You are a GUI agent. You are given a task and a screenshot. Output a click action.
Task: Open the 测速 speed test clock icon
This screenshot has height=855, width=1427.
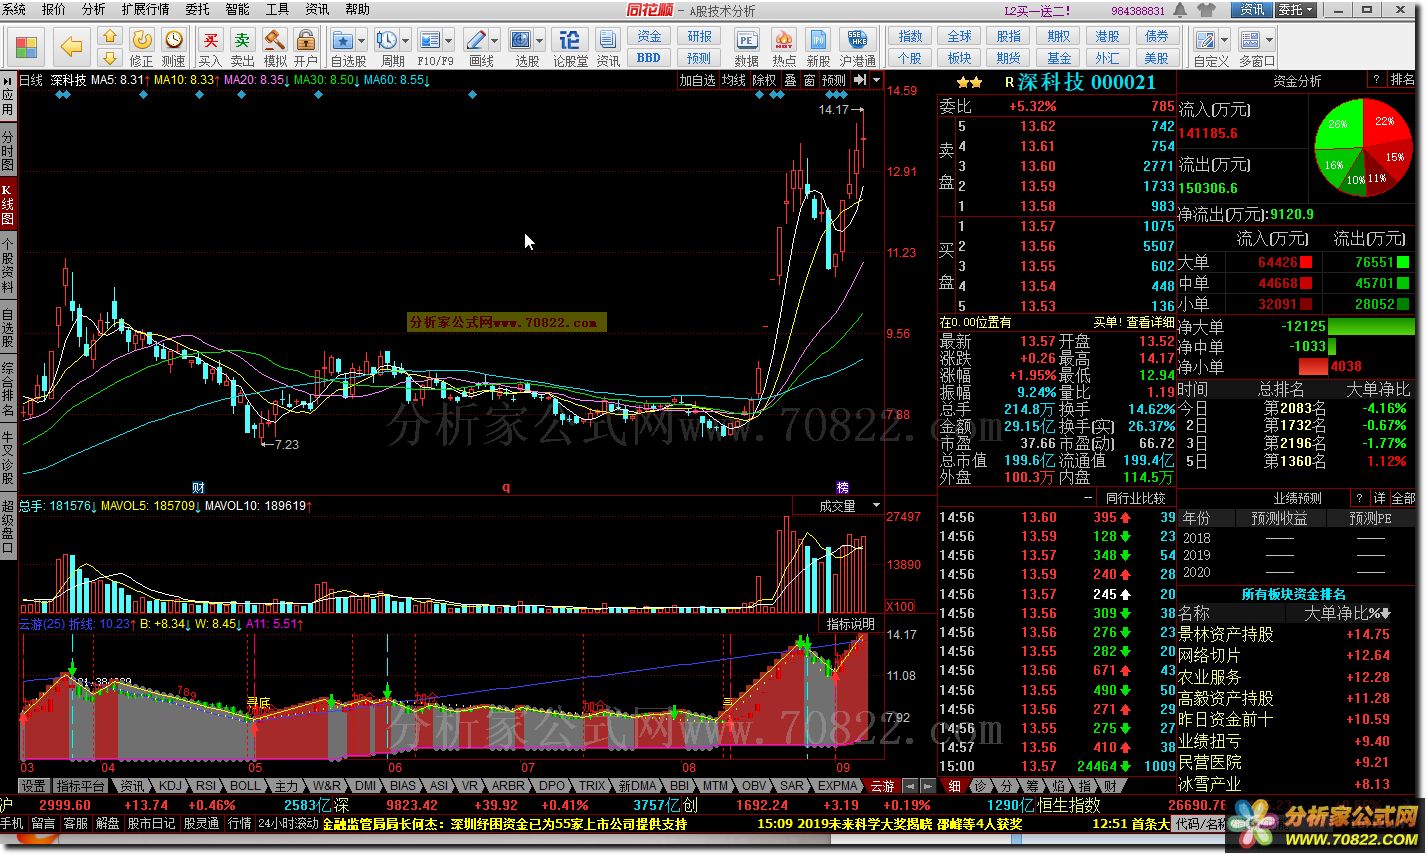click(174, 46)
